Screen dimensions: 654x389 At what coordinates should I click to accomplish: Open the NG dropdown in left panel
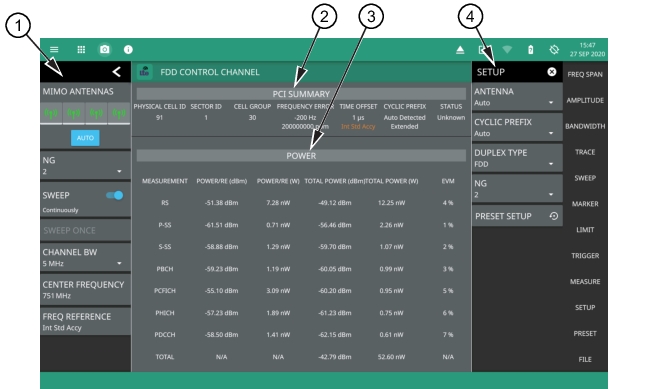(x=85, y=166)
